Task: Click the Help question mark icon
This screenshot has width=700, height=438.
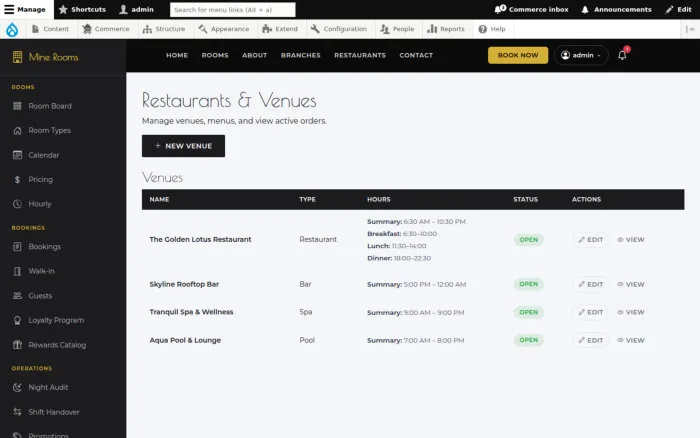Action: coord(483,29)
